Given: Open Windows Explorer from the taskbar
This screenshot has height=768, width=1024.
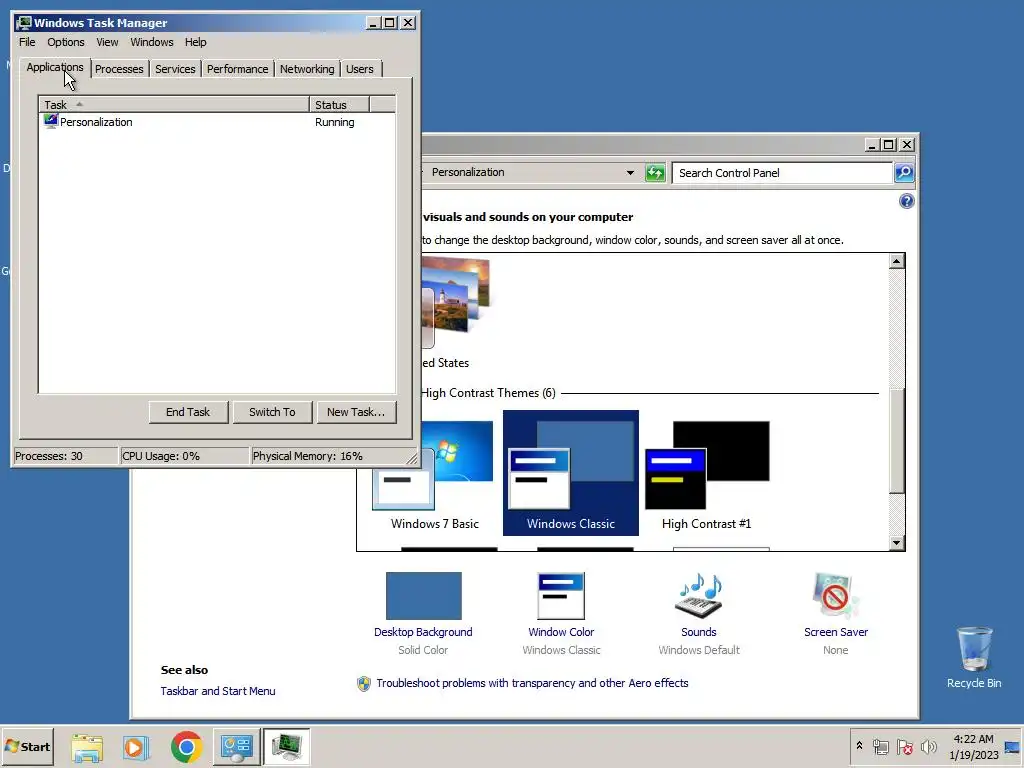Looking at the screenshot, I should pos(87,747).
